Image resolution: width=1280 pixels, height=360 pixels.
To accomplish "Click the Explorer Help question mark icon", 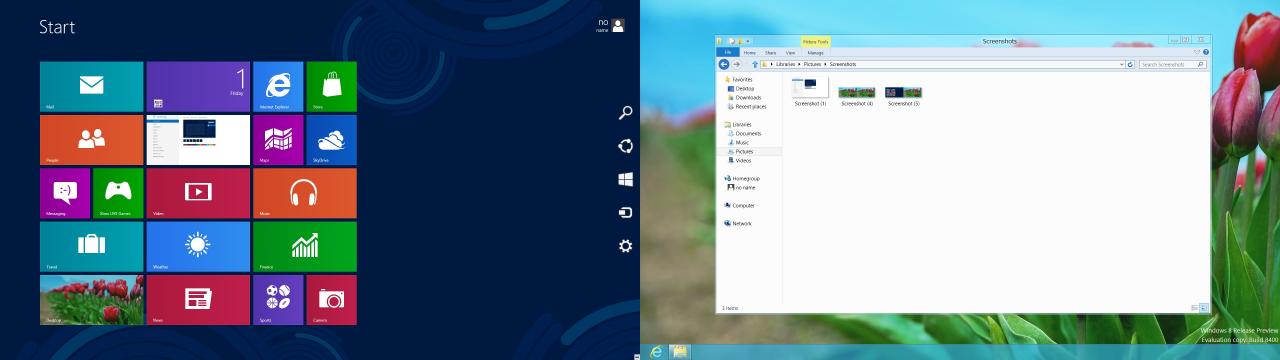I will click(x=1206, y=52).
